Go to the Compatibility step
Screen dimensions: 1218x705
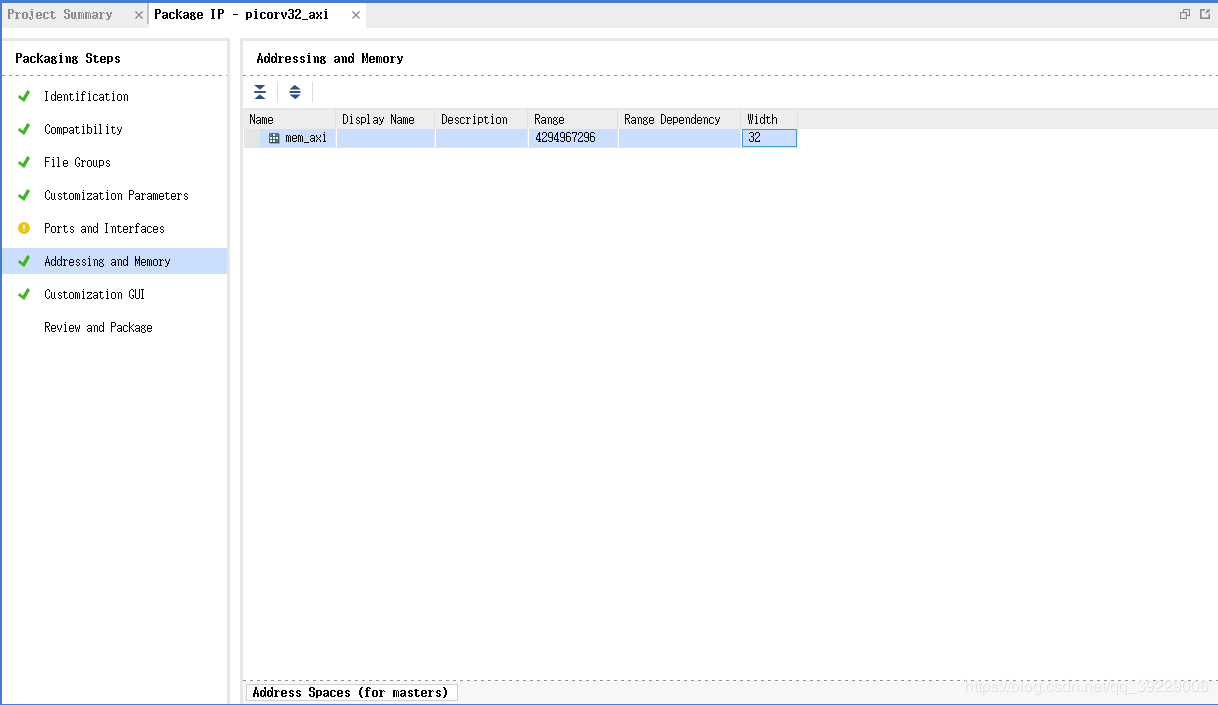(83, 129)
